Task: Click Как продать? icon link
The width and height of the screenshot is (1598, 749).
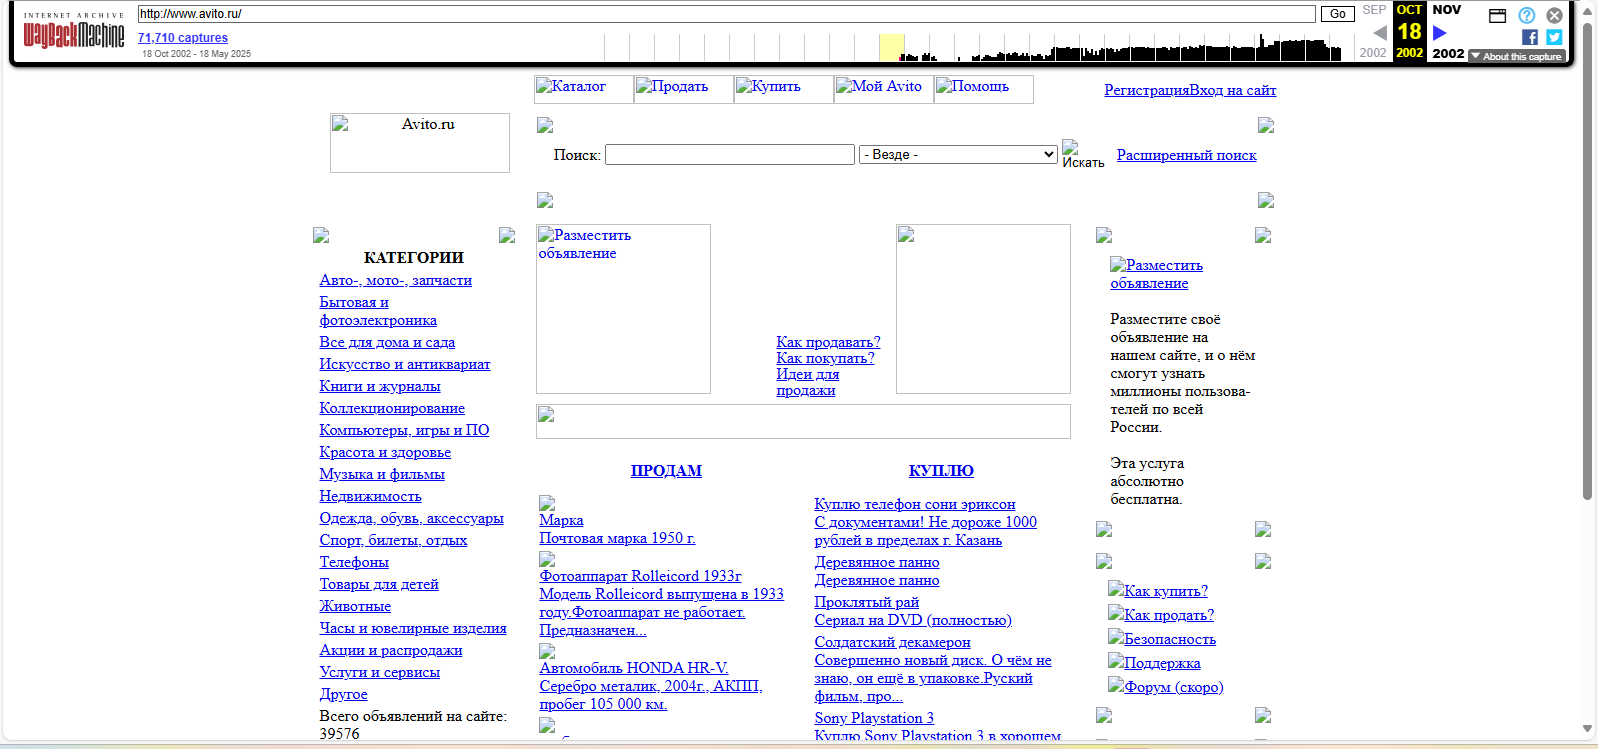Action: click(1161, 614)
